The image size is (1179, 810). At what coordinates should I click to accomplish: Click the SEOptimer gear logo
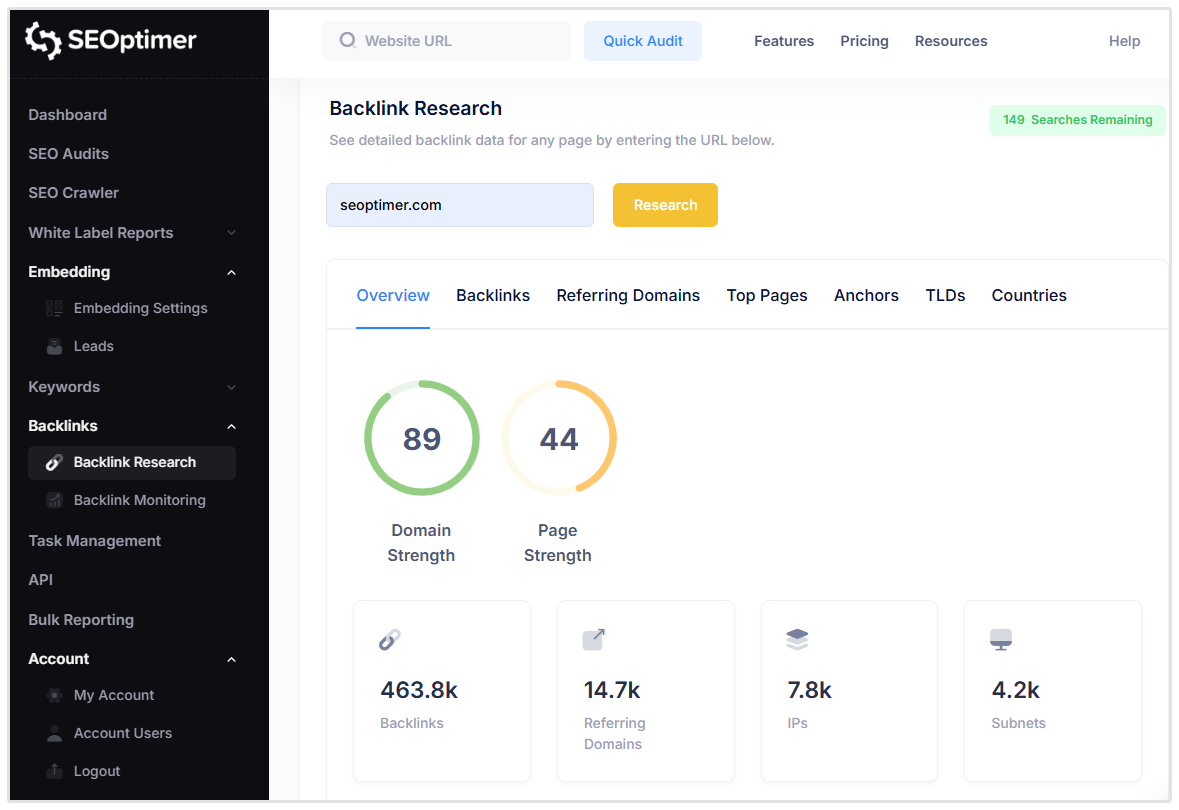pos(43,40)
